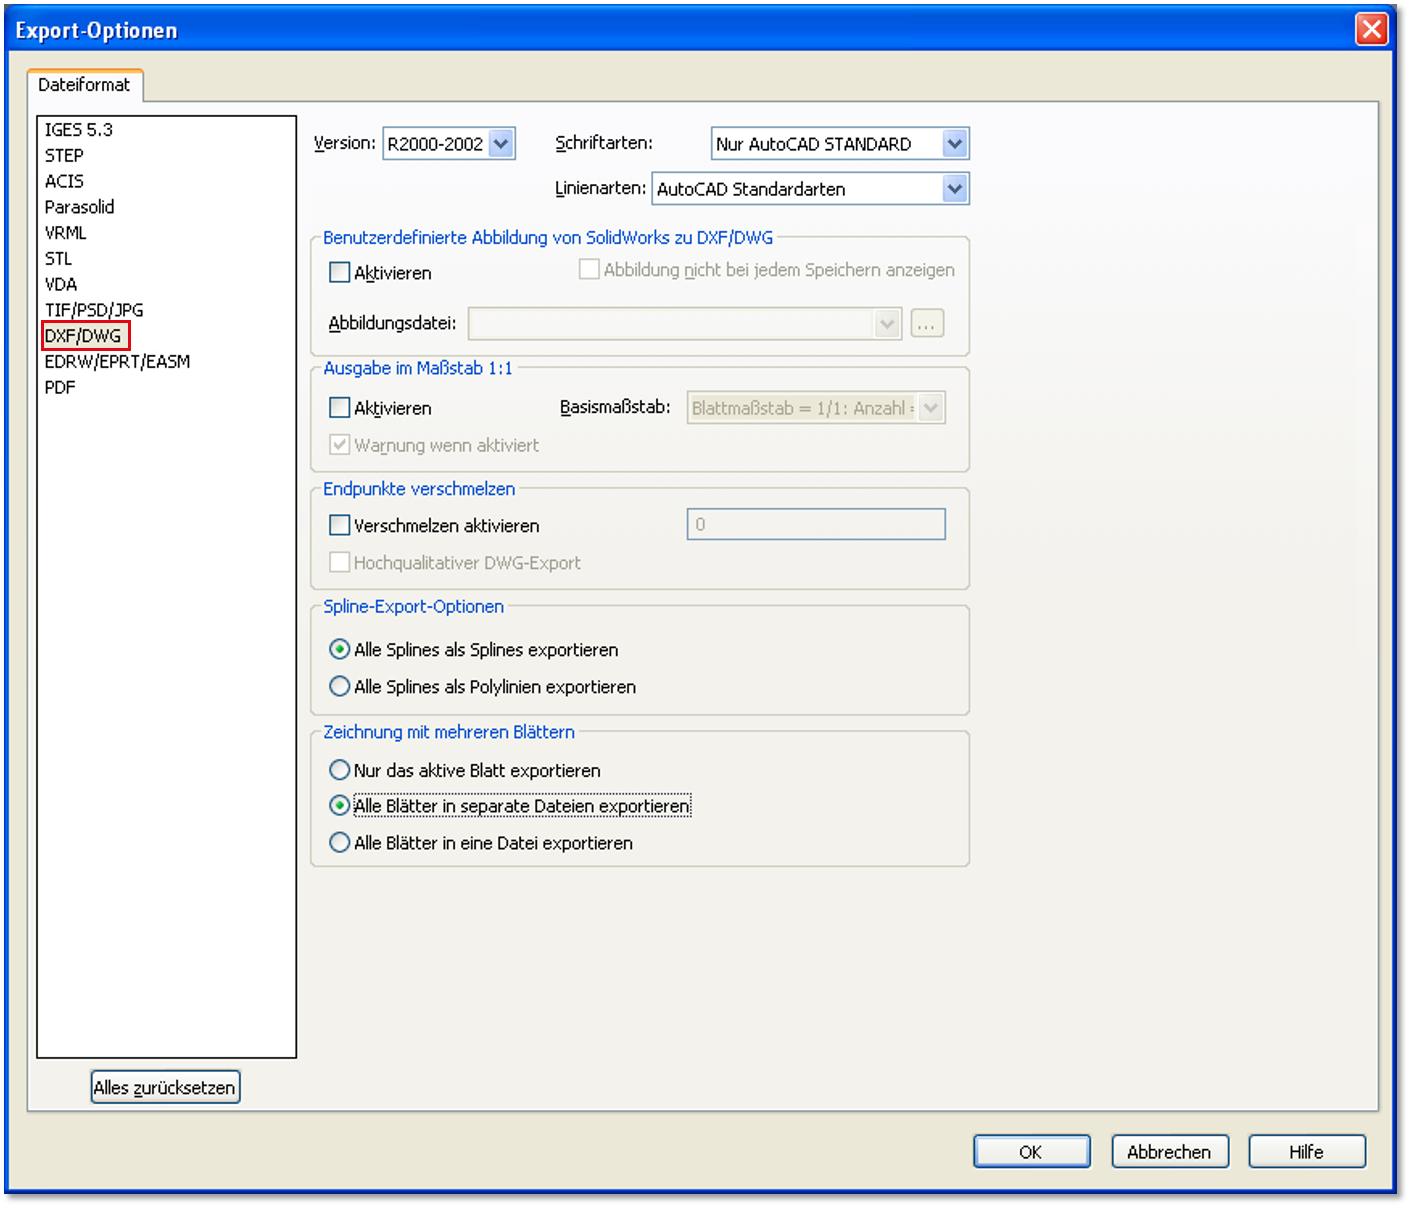
Task: Click the Abbrechen button
Action: (x=1169, y=1152)
